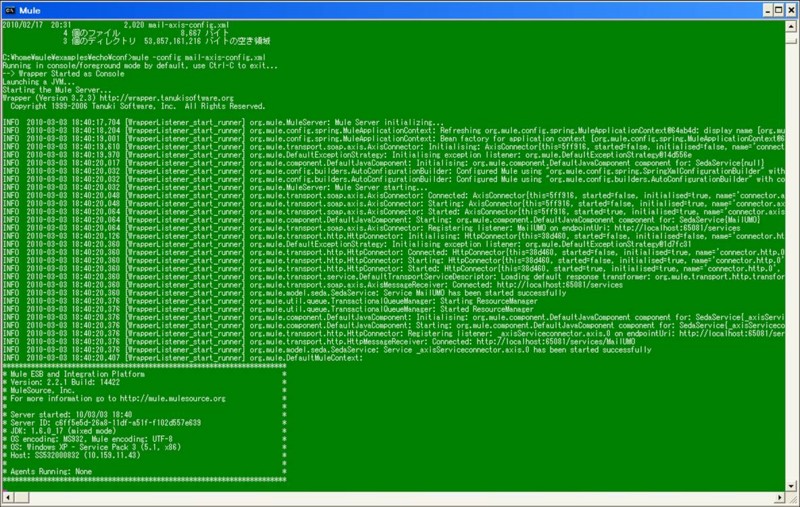Click the 'mule -config mail-axis-config.xml' command line
This screenshot has width=800, height=507.
[134, 58]
